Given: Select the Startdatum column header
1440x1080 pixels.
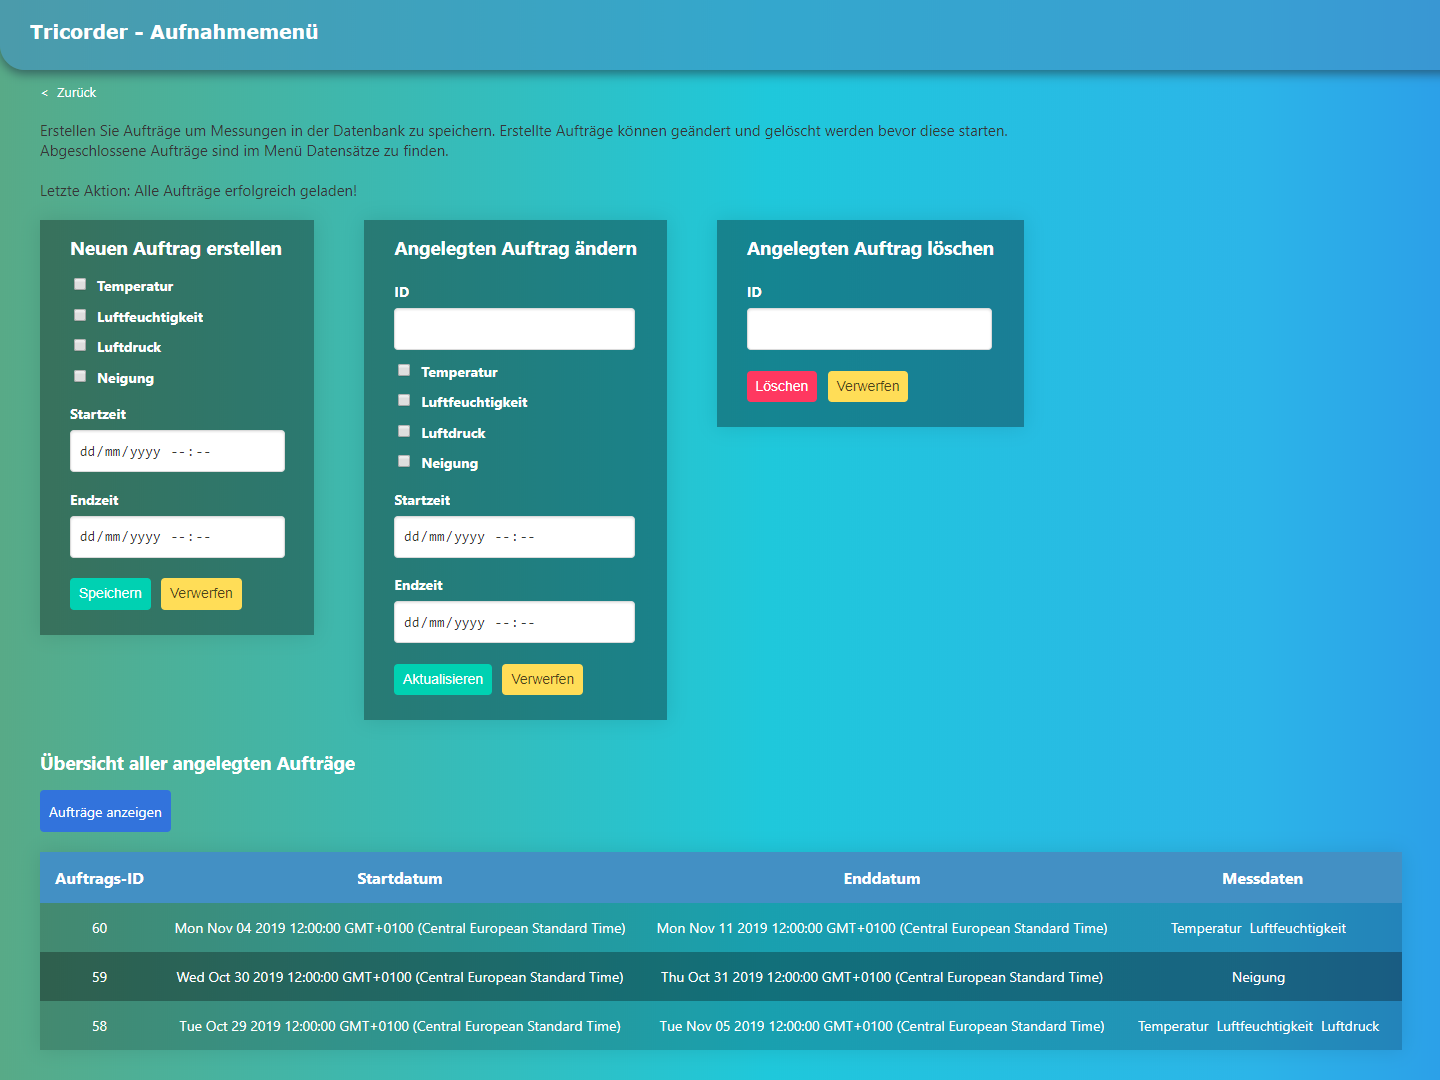Looking at the screenshot, I should coord(400,879).
